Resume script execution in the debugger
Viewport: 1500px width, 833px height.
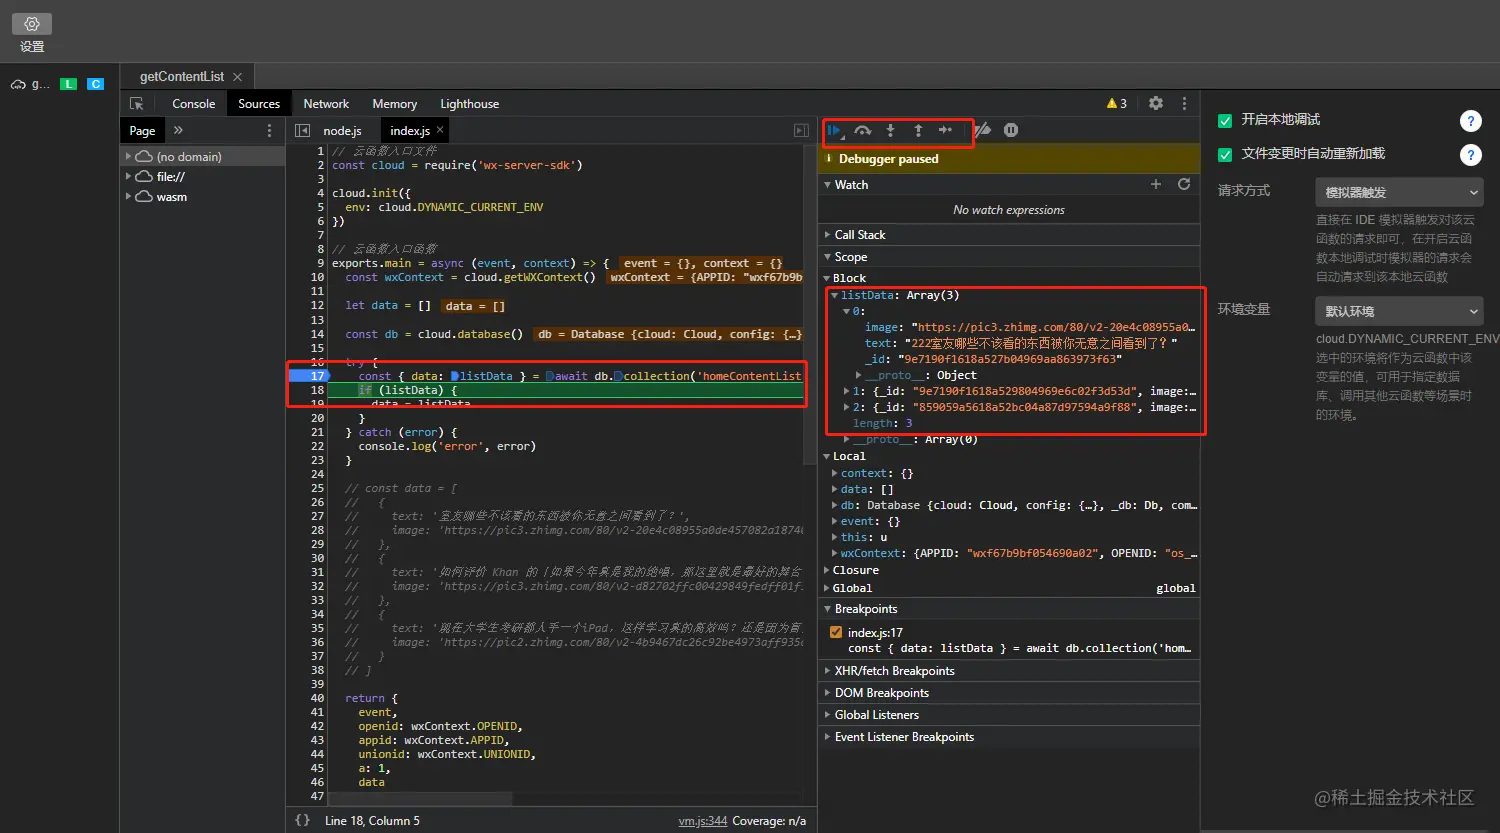point(835,130)
